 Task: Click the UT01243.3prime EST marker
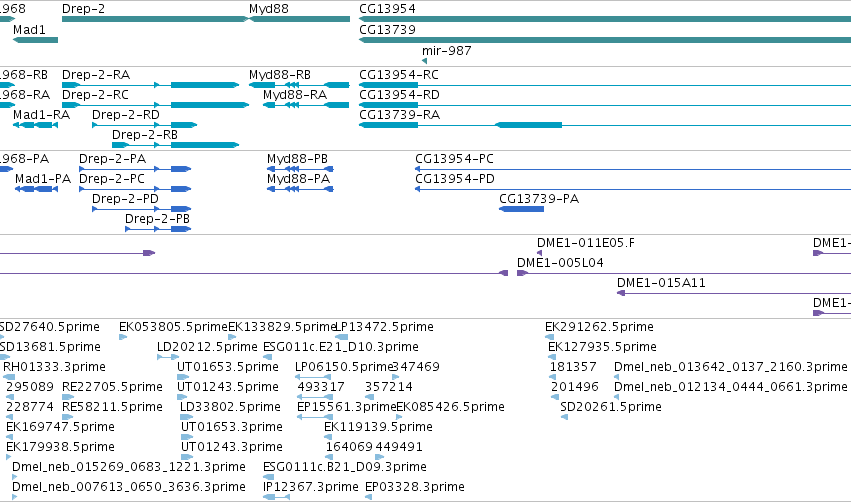click(x=187, y=457)
